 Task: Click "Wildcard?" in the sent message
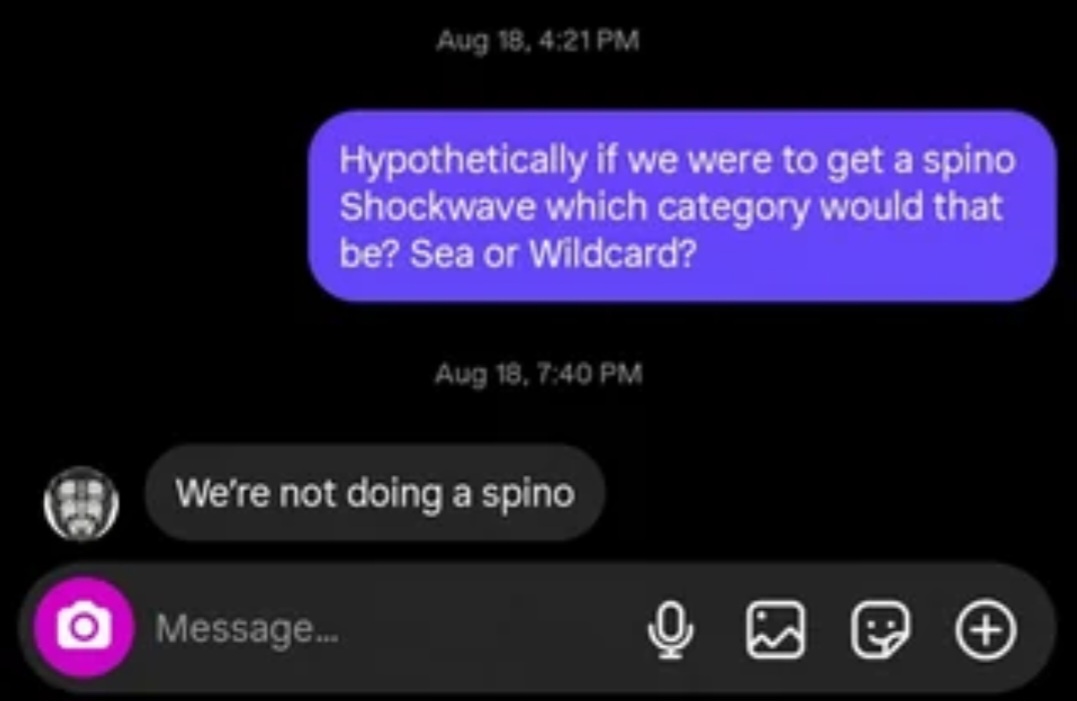[x=613, y=254]
